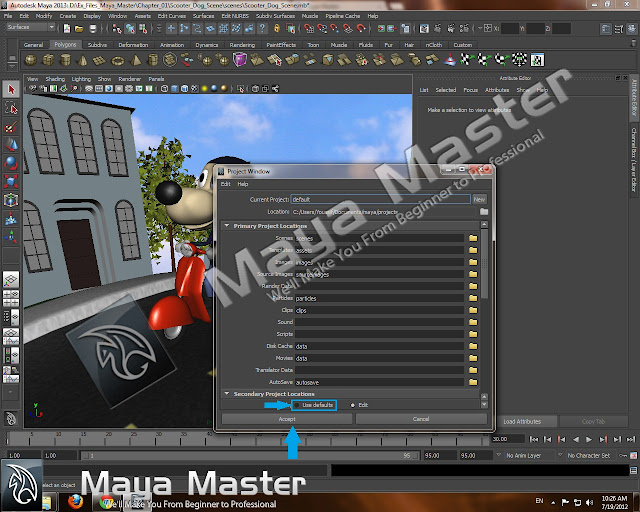Select the Single Perspective View layout

11,280
